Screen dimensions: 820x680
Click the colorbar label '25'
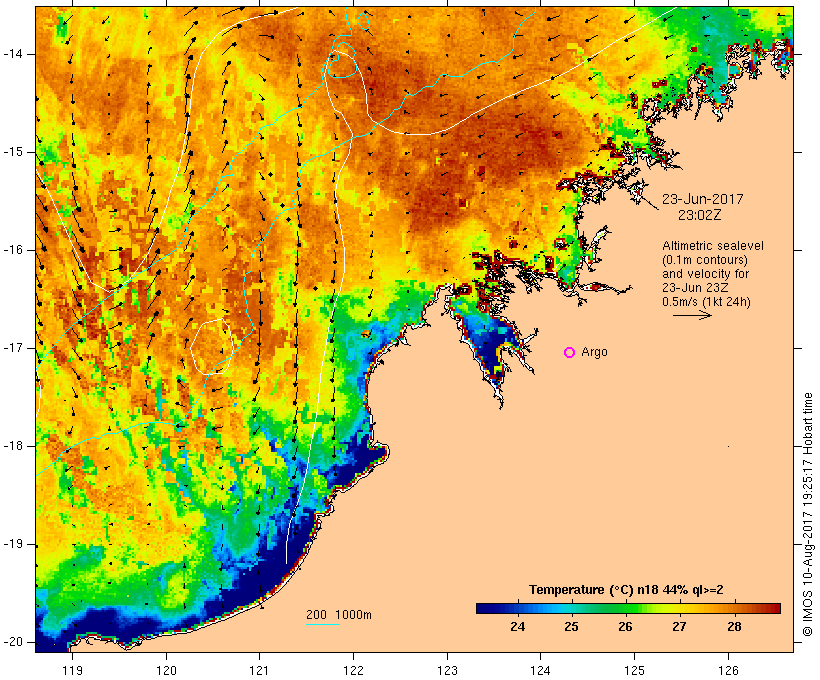click(x=571, y=626)
